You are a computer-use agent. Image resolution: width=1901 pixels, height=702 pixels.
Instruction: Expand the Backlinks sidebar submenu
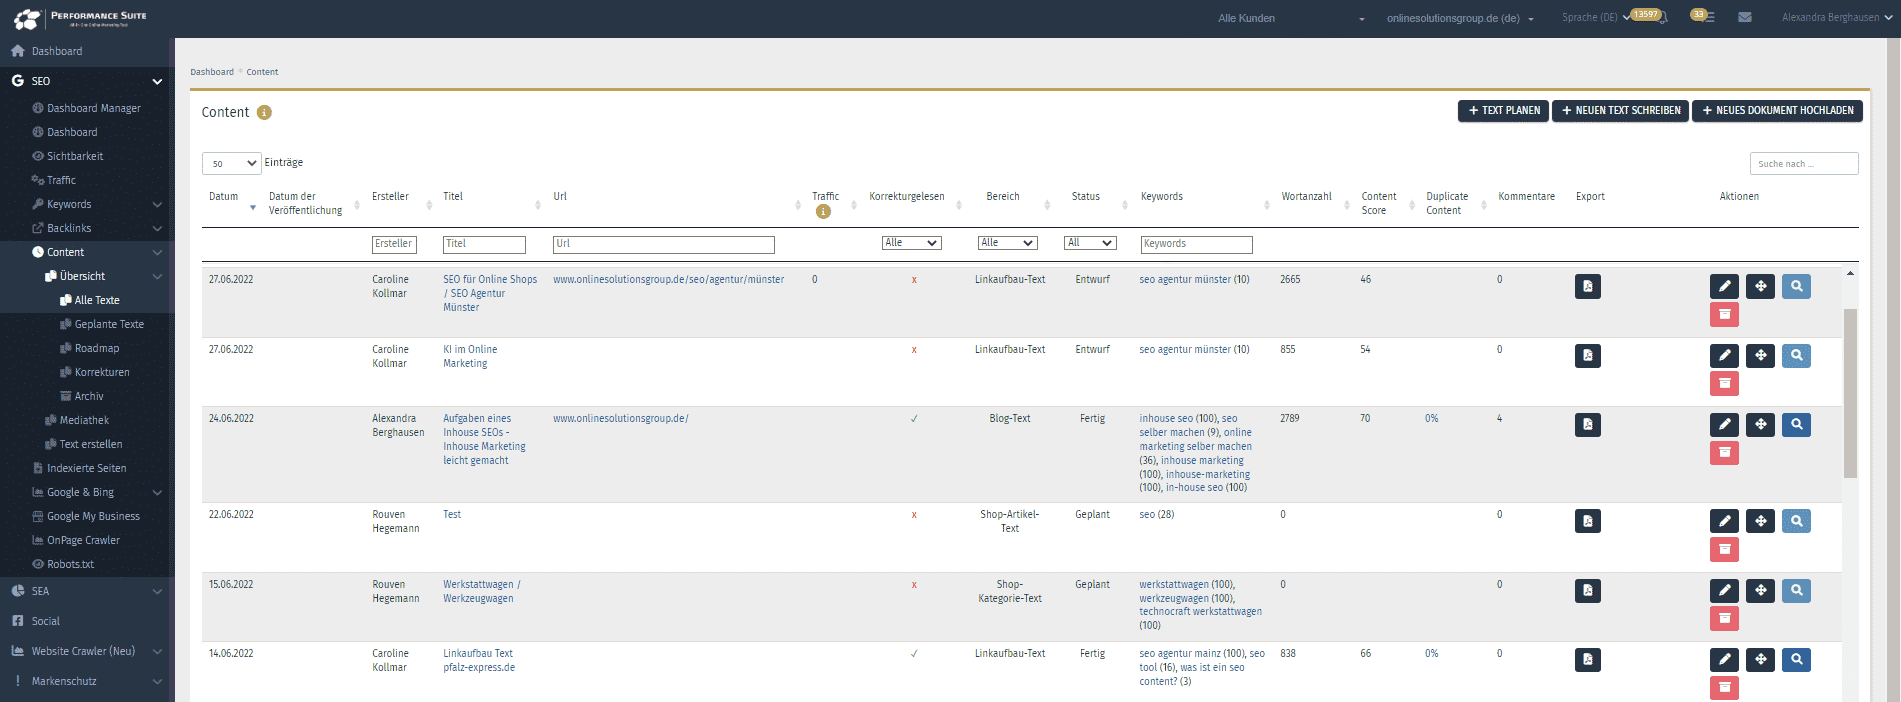157,228
